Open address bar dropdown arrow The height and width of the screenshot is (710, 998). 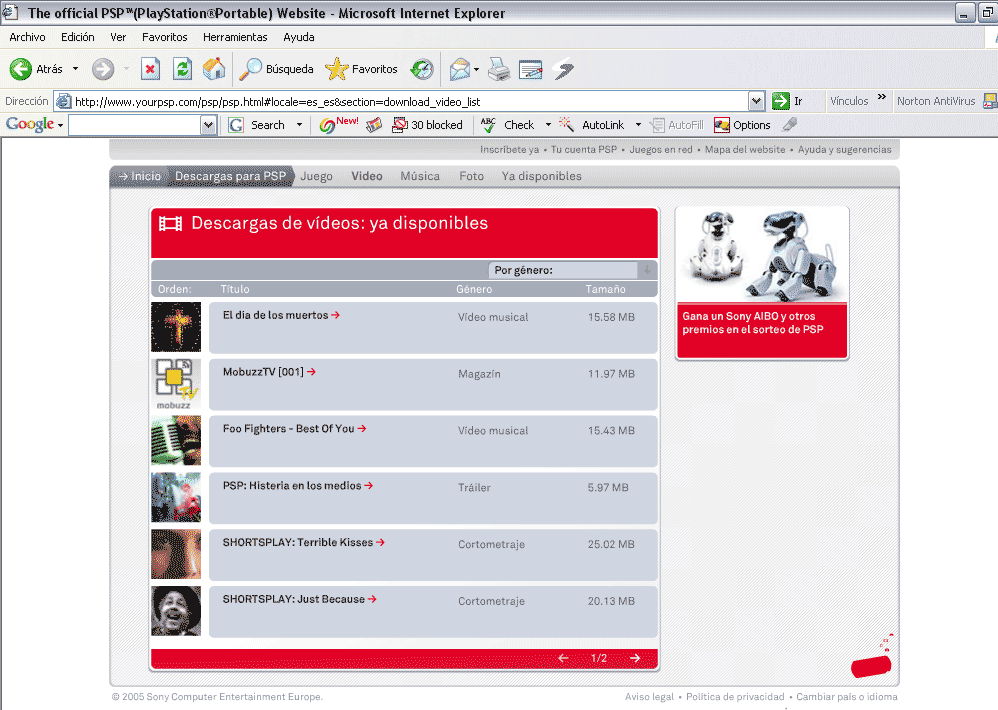pyautogui.click(x=756, y=101)
